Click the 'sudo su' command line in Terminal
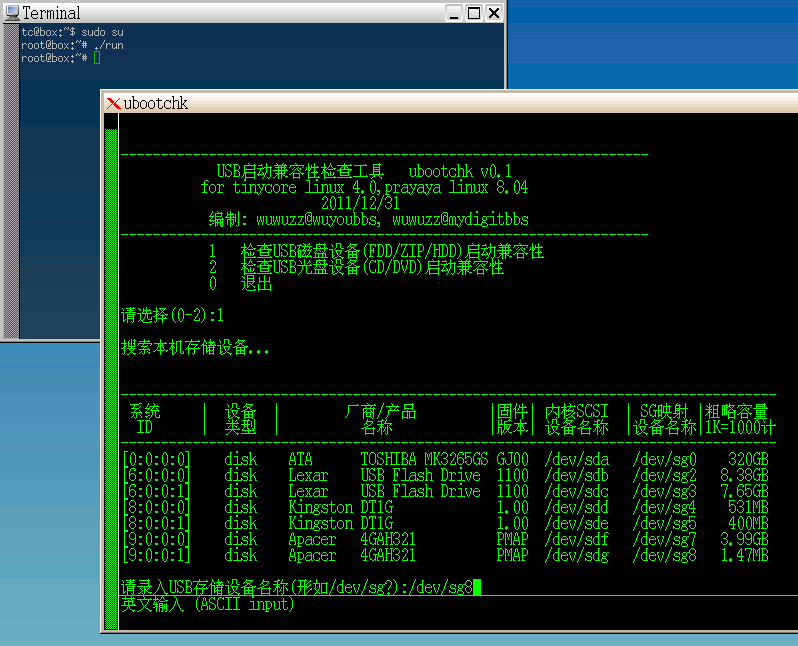Screen dimensions: 798x646 (x=72, y=32)
